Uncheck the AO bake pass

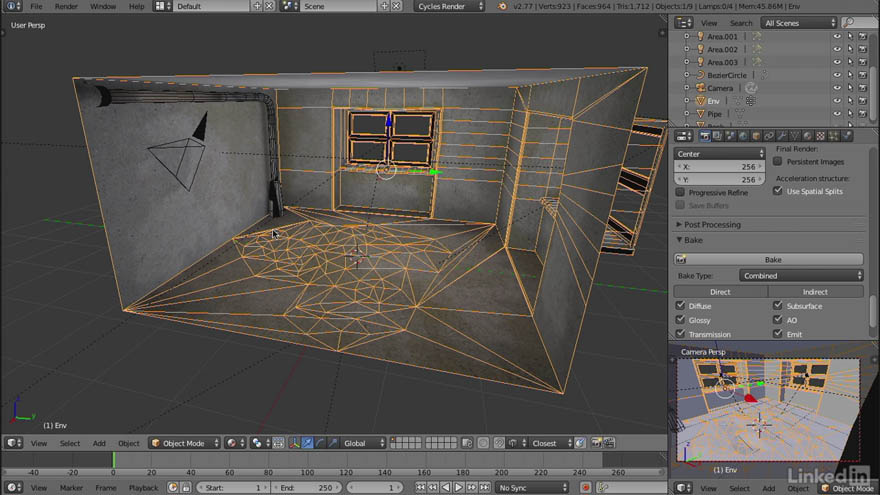click(x=777, y=320)
